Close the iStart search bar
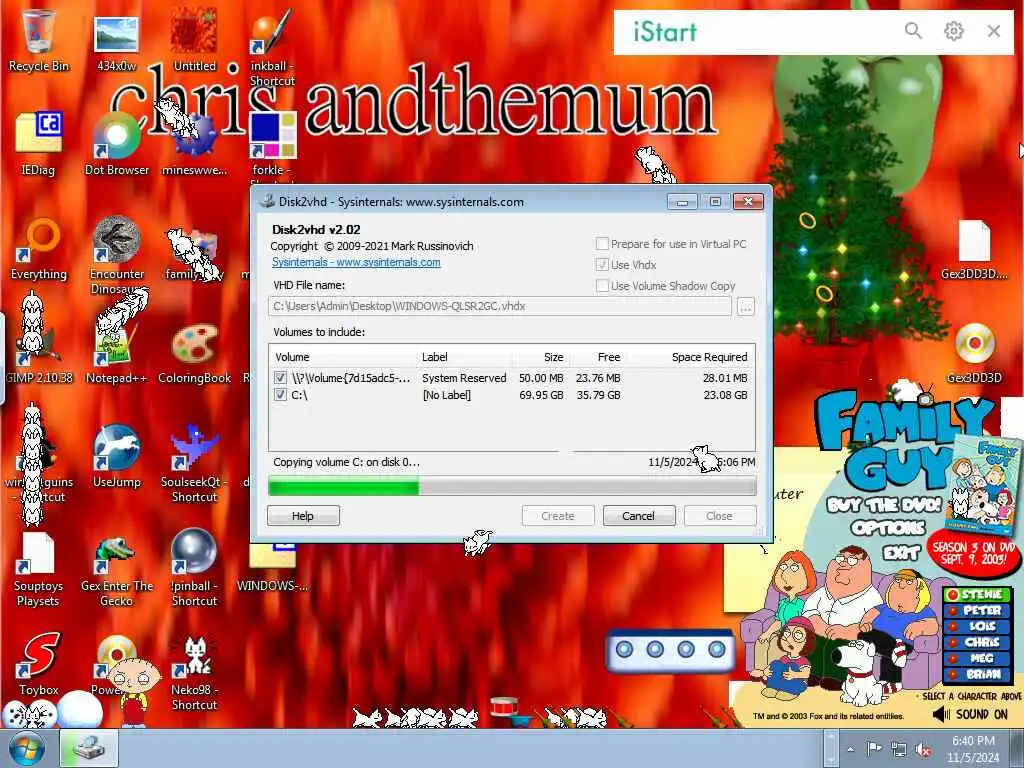 994,31
